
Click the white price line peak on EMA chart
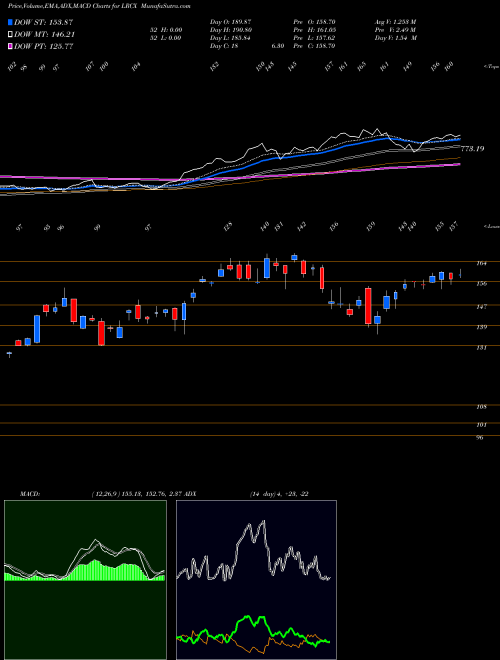coord(378,129)
